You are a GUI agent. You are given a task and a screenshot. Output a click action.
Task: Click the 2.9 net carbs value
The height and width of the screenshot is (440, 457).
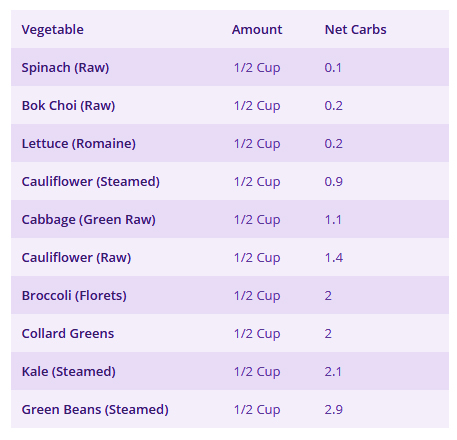[x=334, y=410]
